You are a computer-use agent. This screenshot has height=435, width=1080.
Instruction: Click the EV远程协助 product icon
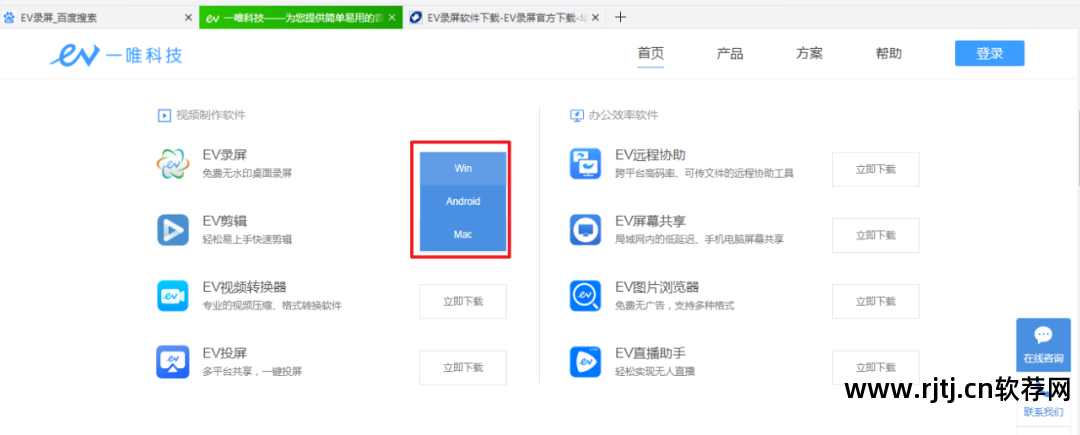tap(585, 164)
